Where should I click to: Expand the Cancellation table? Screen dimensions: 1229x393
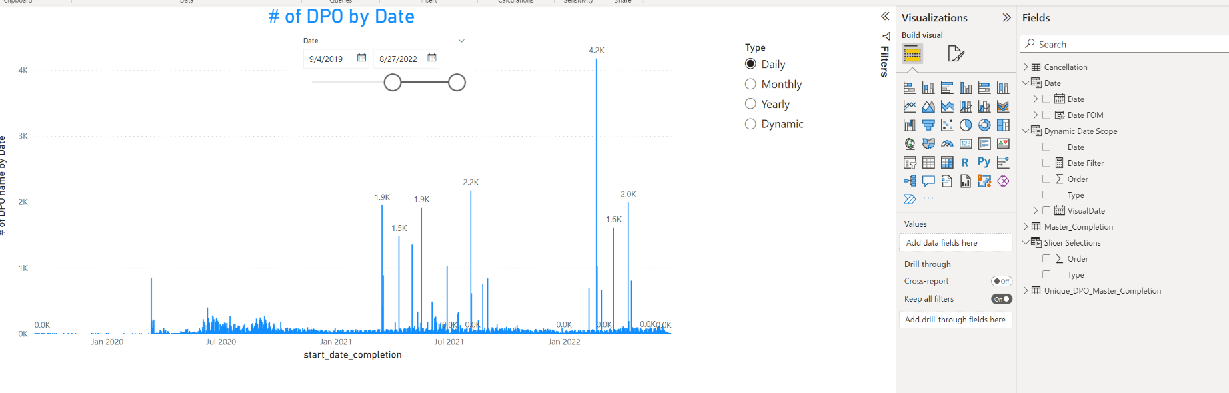tap(1025, 67)
